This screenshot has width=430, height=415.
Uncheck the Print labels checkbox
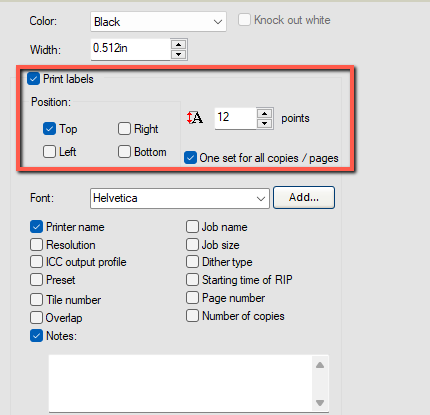pos(33,79)
